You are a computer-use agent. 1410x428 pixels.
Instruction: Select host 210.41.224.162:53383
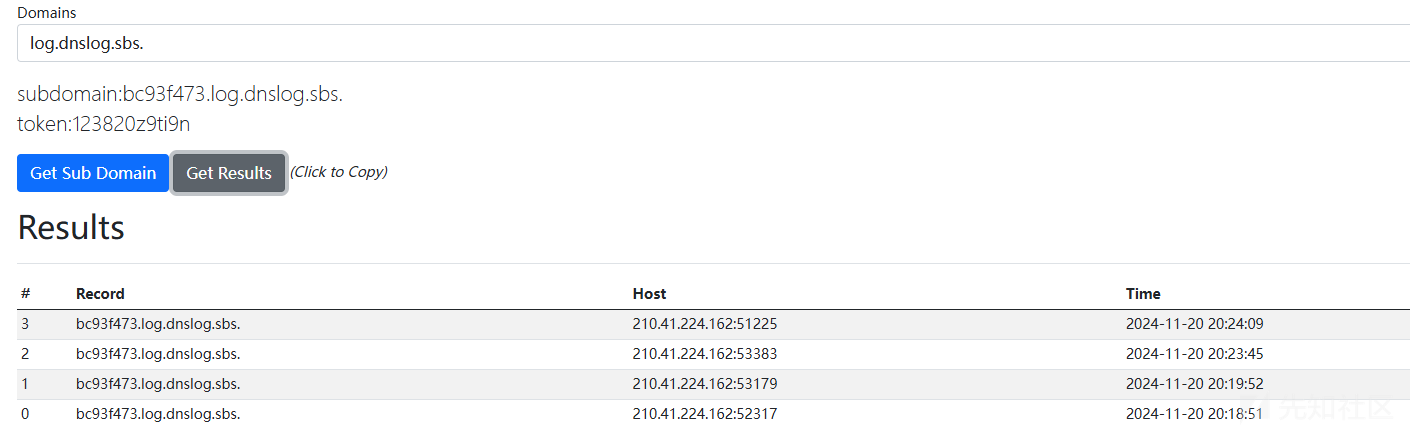[x=705, y=354]
